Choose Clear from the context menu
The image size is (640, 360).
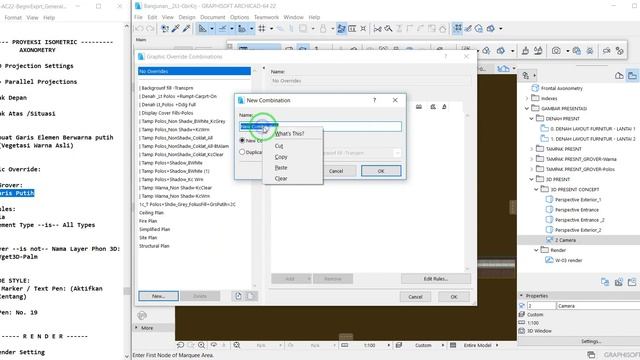pos(281,178)
